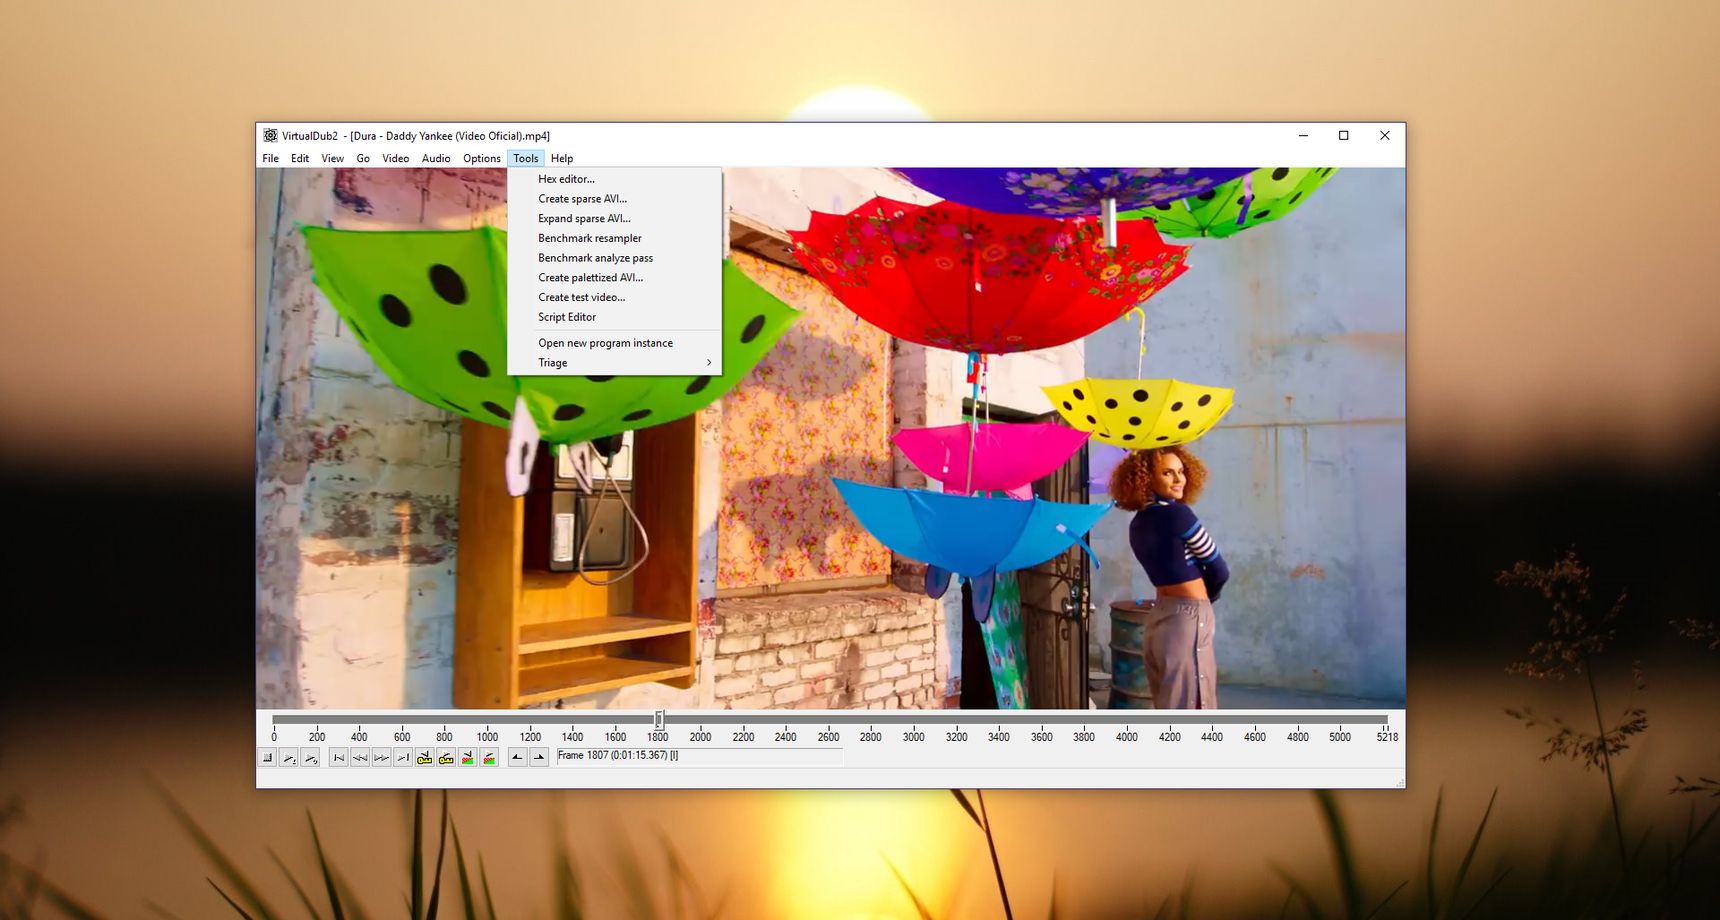1720x920 pixels.
Task: Open the View menu
Action: coord(333,158)
